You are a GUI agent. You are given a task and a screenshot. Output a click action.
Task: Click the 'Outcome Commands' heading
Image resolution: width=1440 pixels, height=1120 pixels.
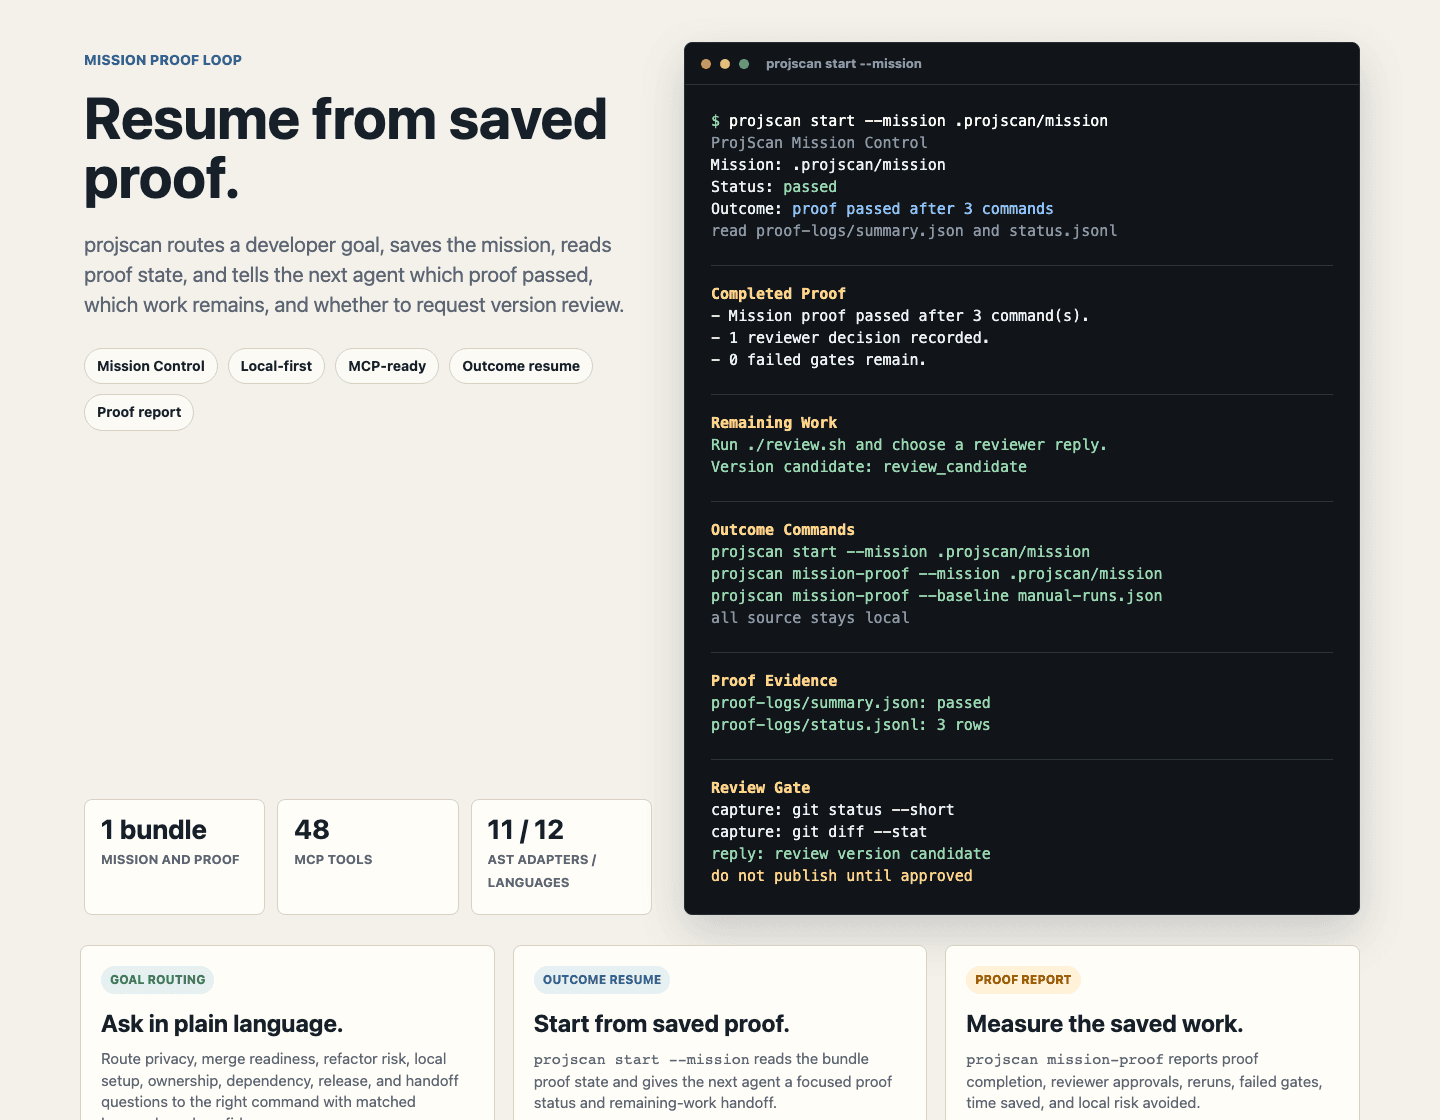point(783,530)
